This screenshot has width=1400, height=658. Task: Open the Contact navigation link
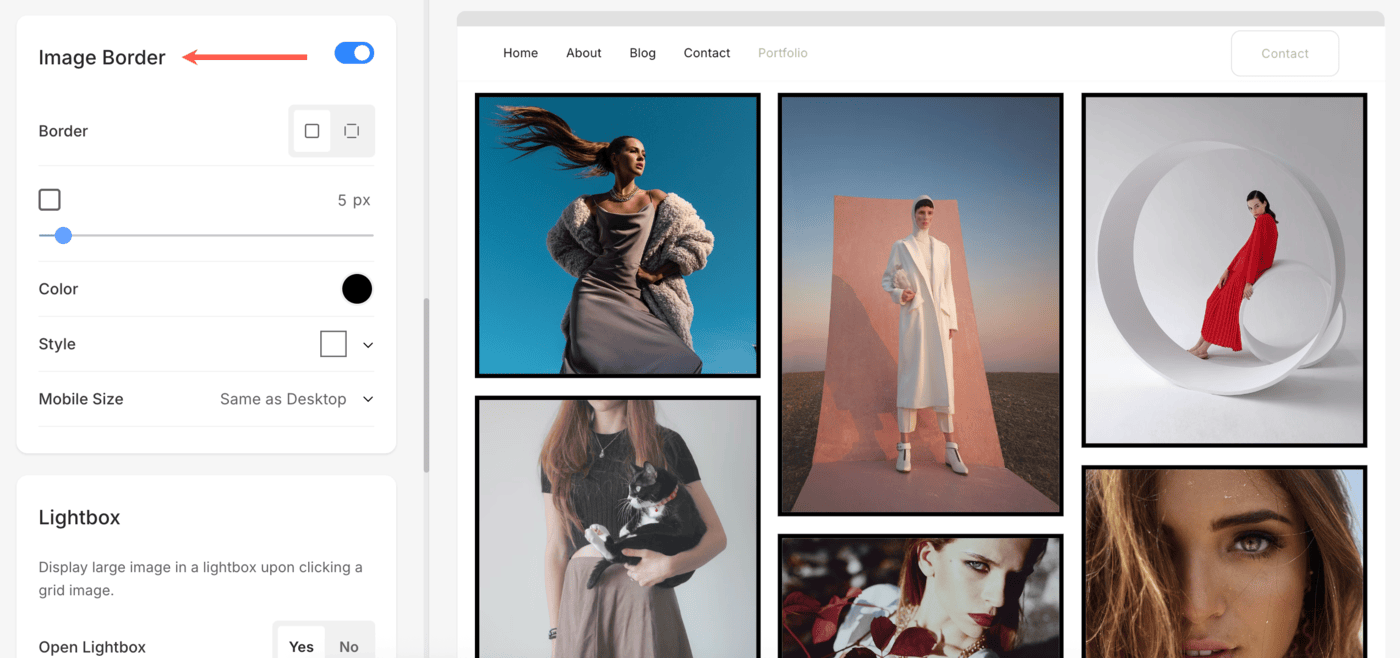click(707, 53)
